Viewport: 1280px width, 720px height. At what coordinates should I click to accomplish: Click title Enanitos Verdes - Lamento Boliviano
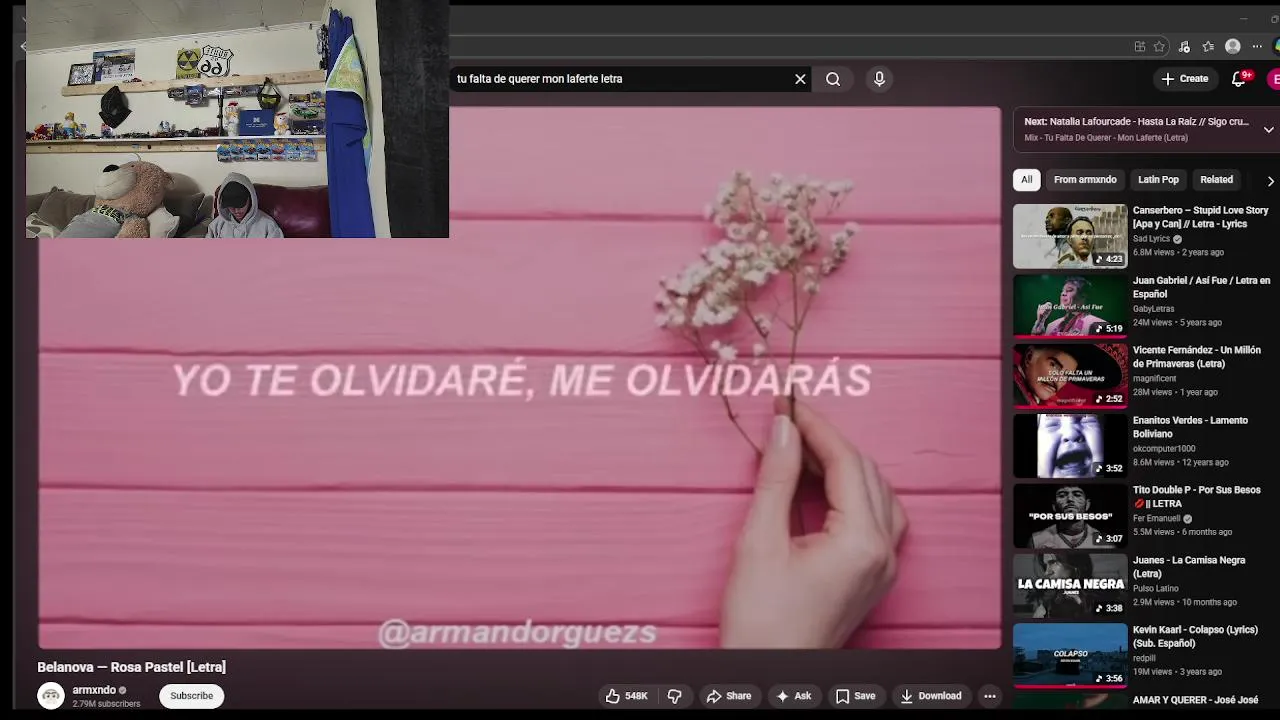(x=1190, y=427)
